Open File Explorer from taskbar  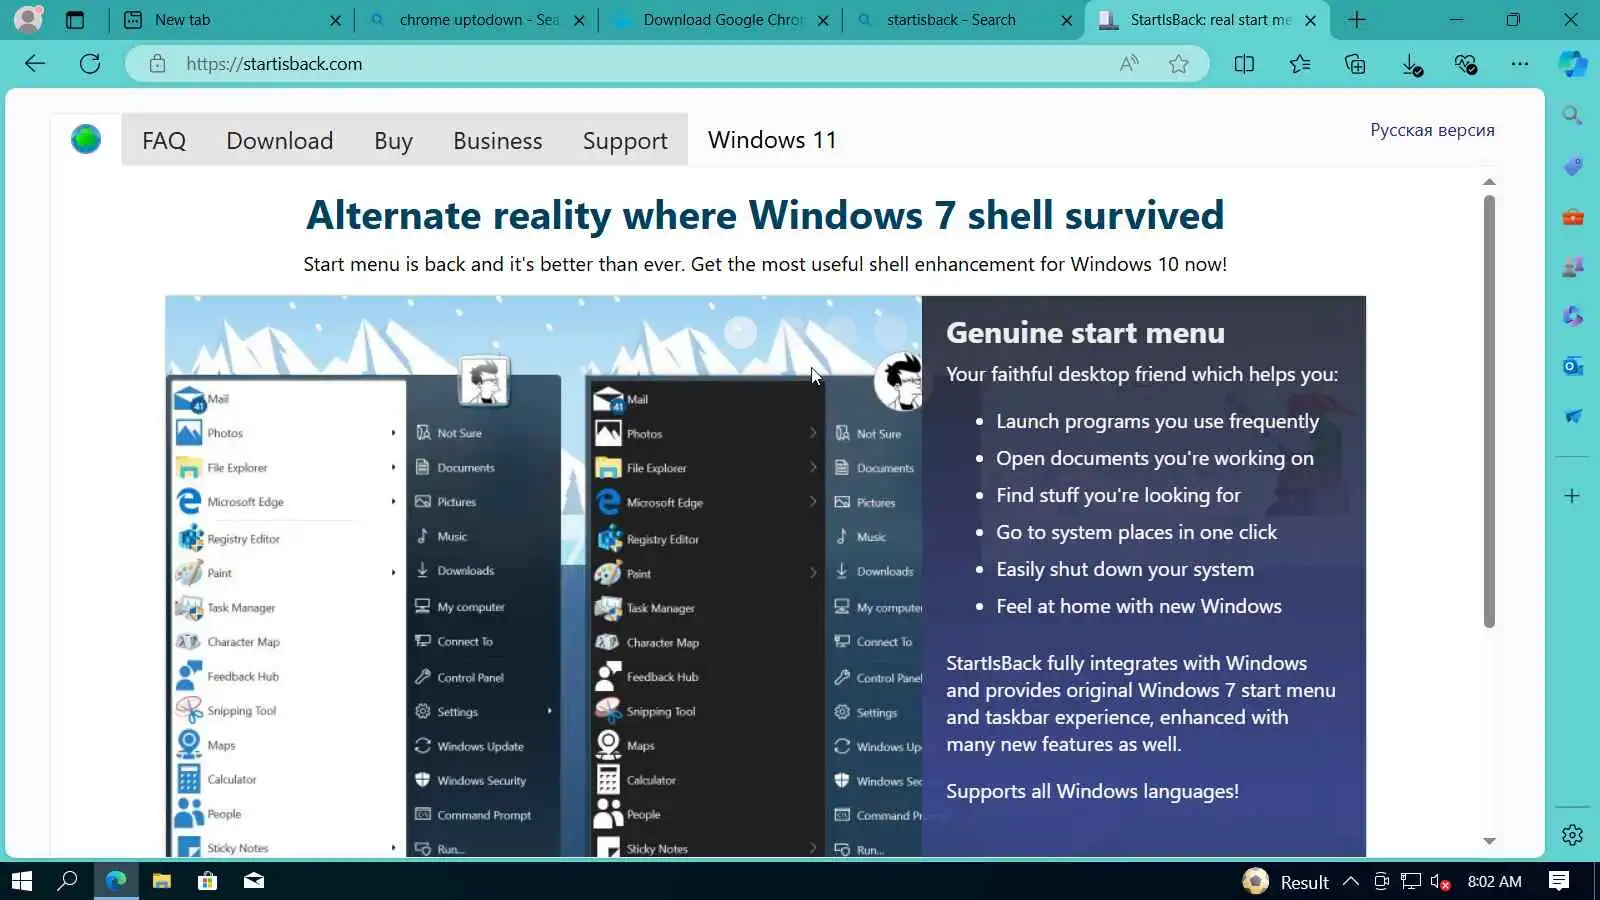tap(161, 881)
